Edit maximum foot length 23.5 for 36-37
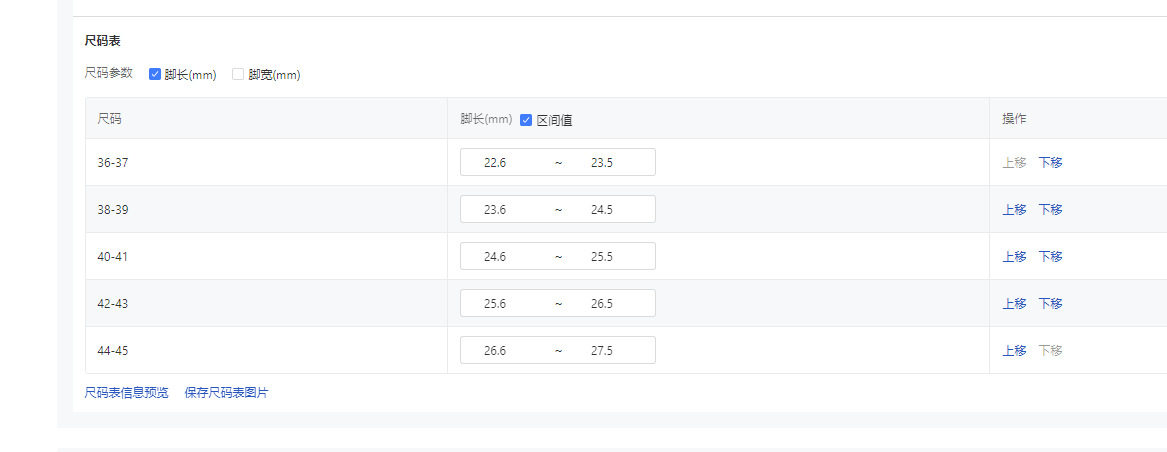Screen dimensions: 1167x452 (x=602, y=162)
